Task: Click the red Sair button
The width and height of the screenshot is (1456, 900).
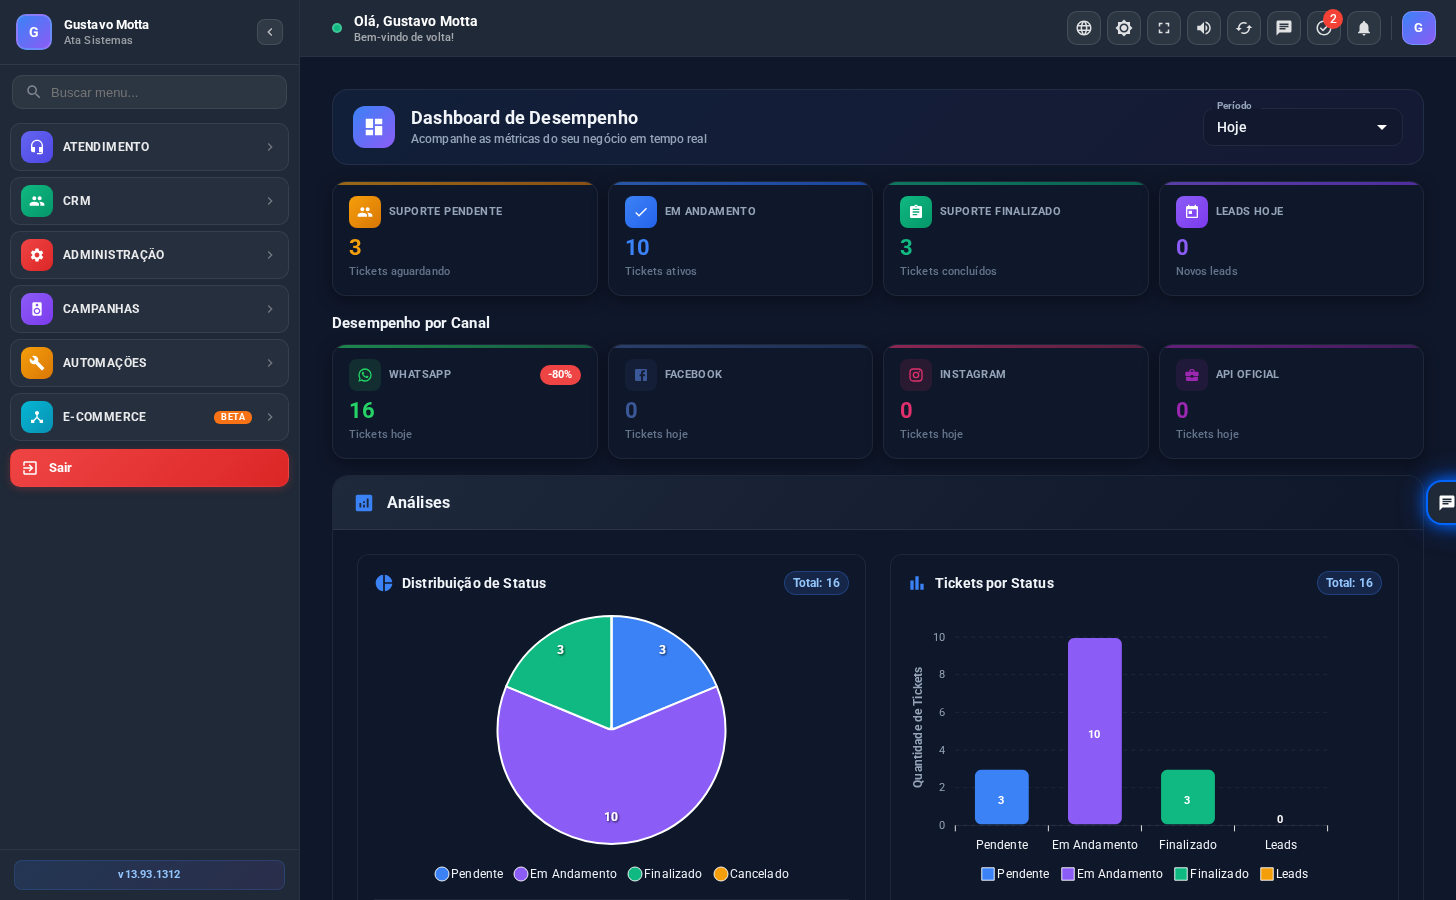Action: pyautogui.click(x=149, y=468)
